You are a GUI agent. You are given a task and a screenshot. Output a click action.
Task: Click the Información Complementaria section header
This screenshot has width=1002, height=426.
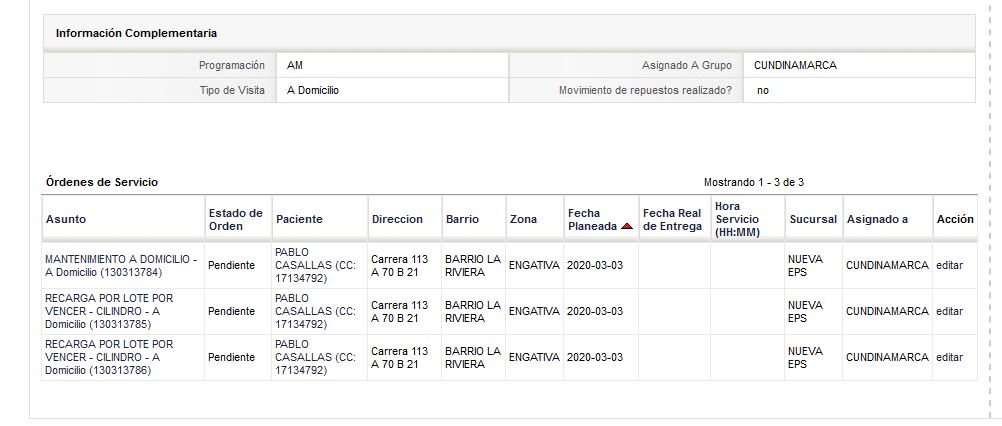[136, 33]
